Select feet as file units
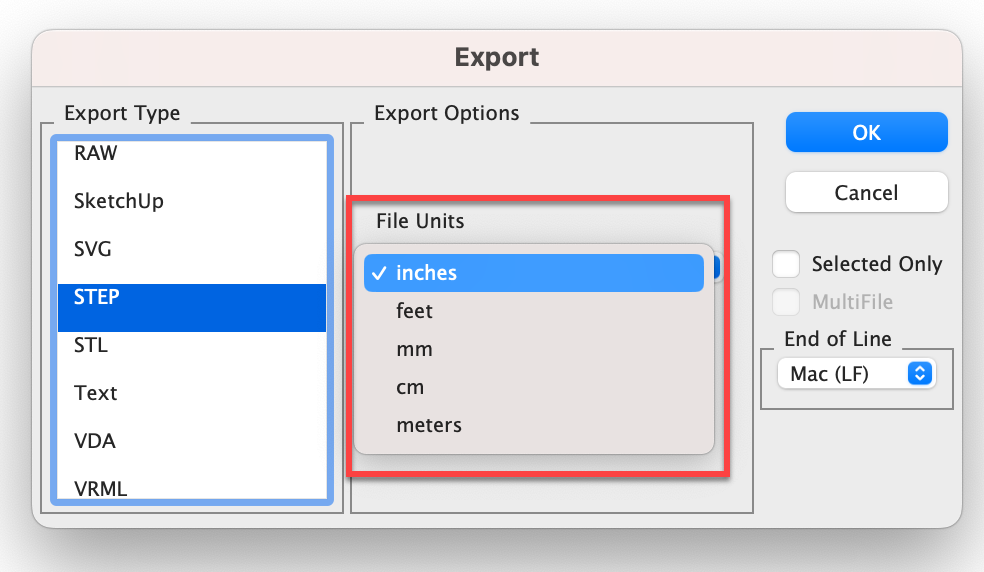 [x=533, y=311]
